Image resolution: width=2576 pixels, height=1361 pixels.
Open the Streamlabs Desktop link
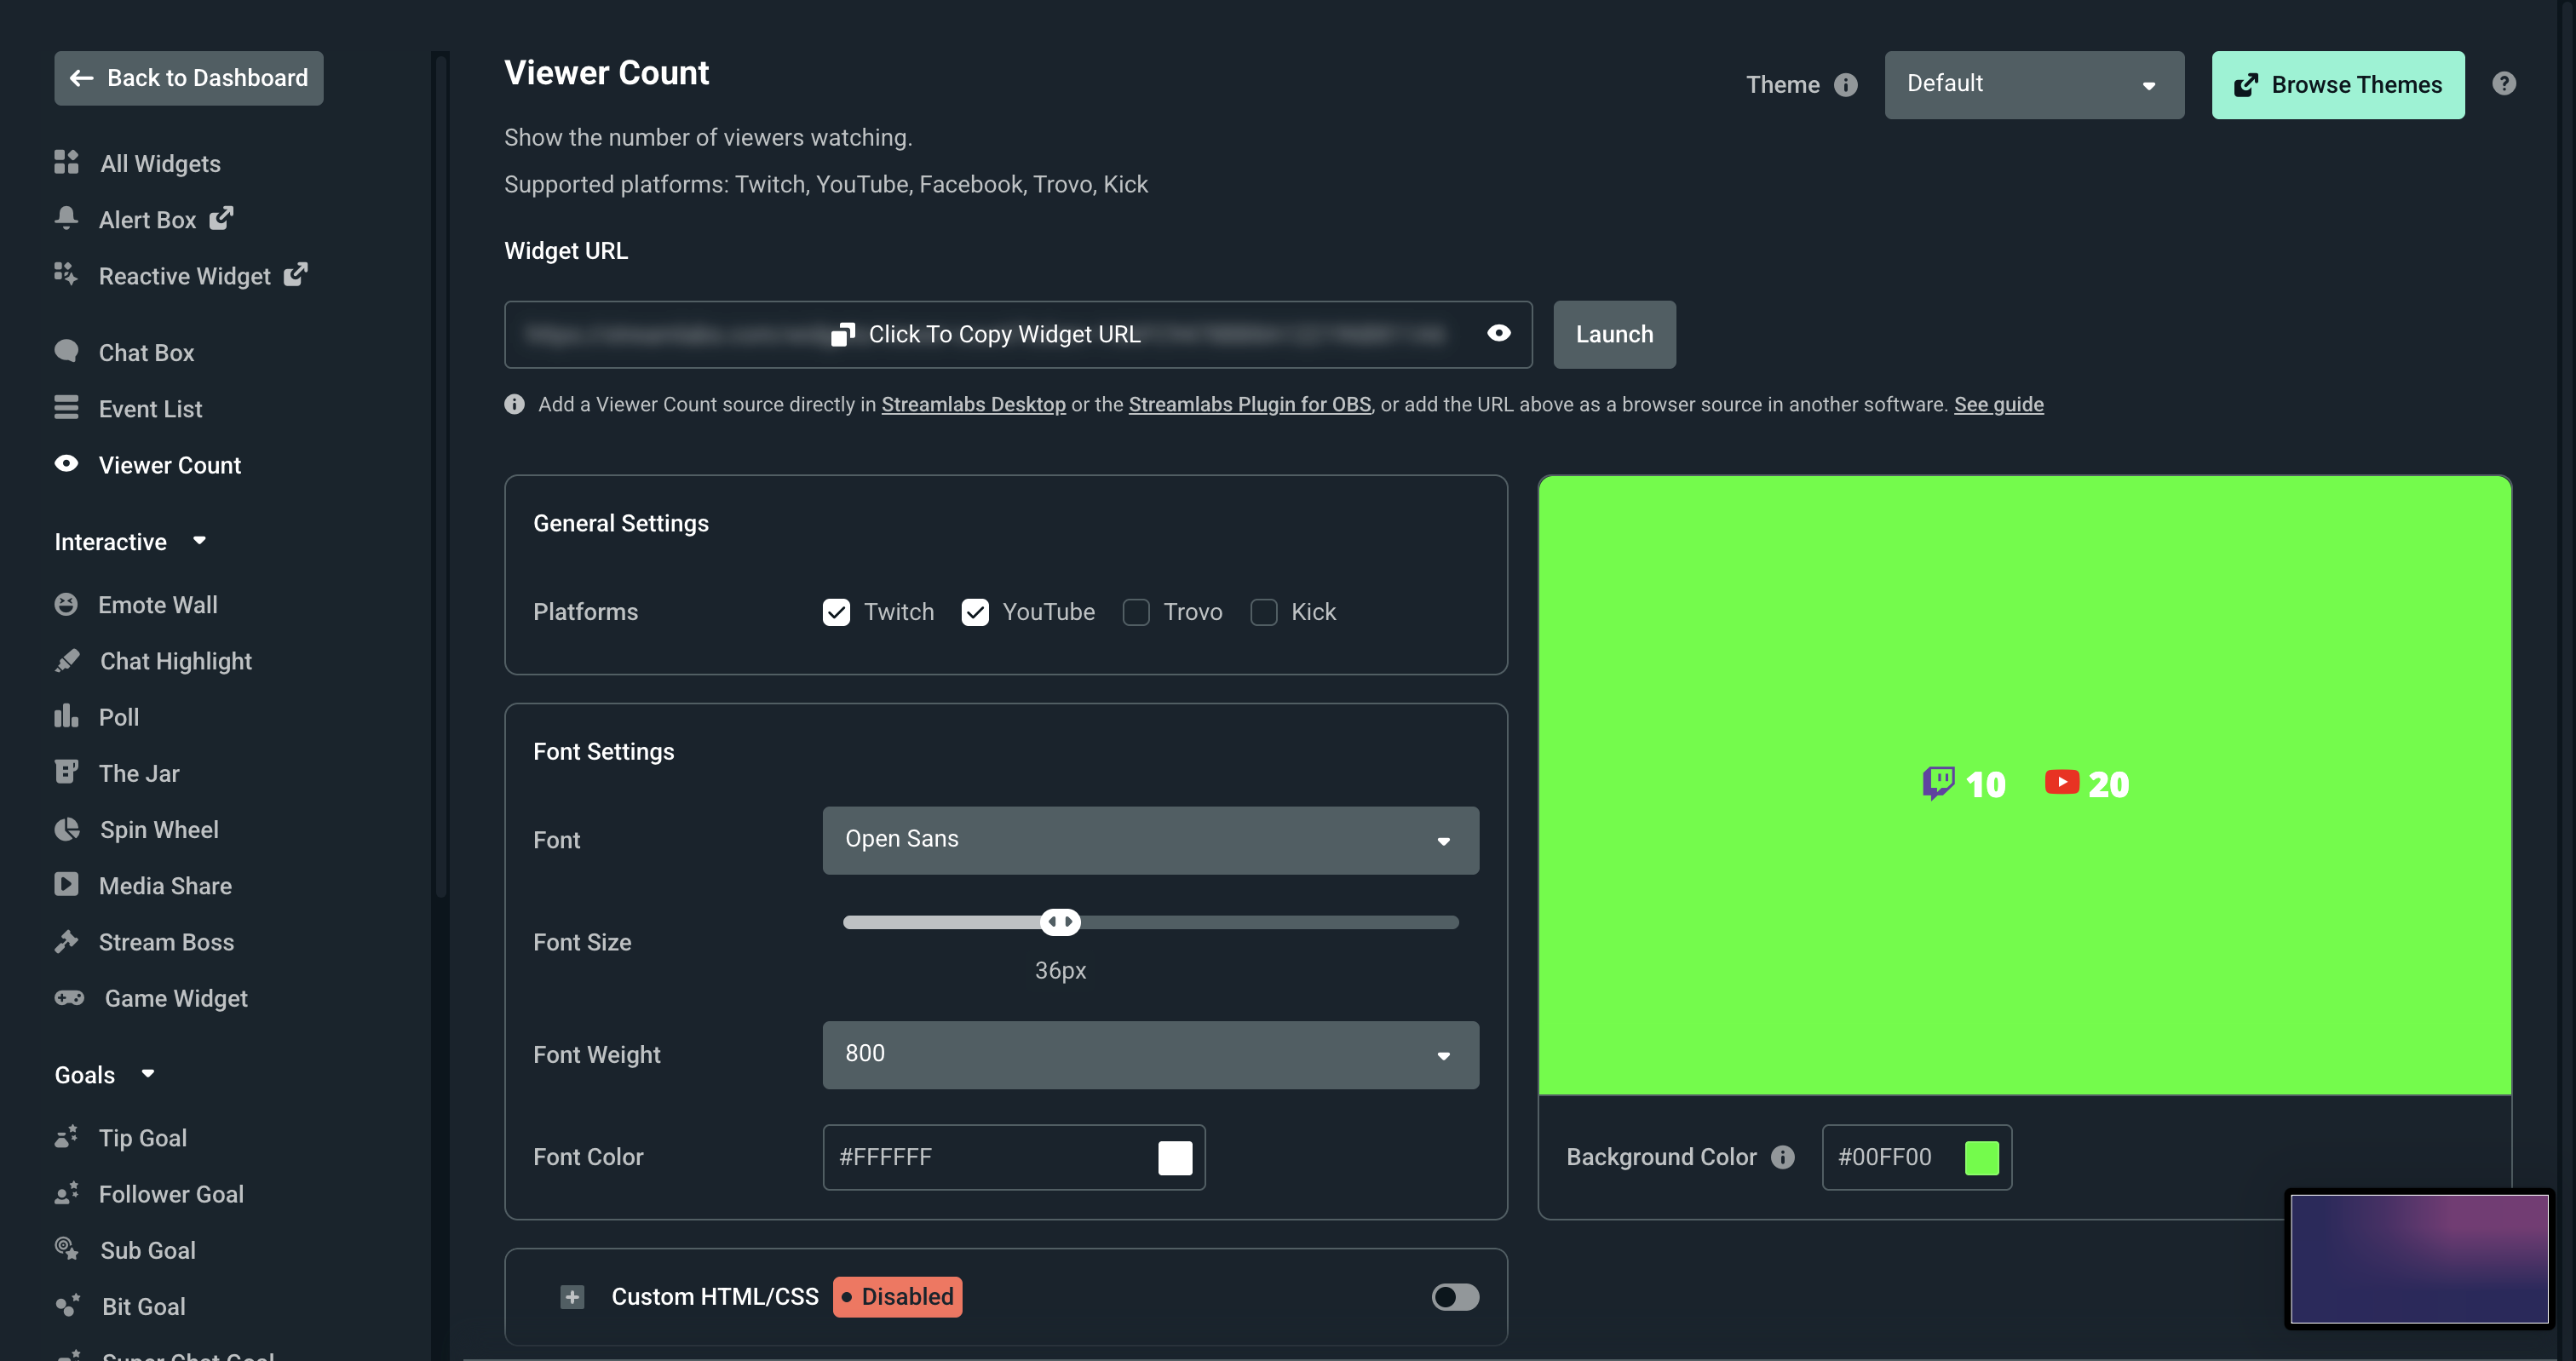click(x=973, y=404)
